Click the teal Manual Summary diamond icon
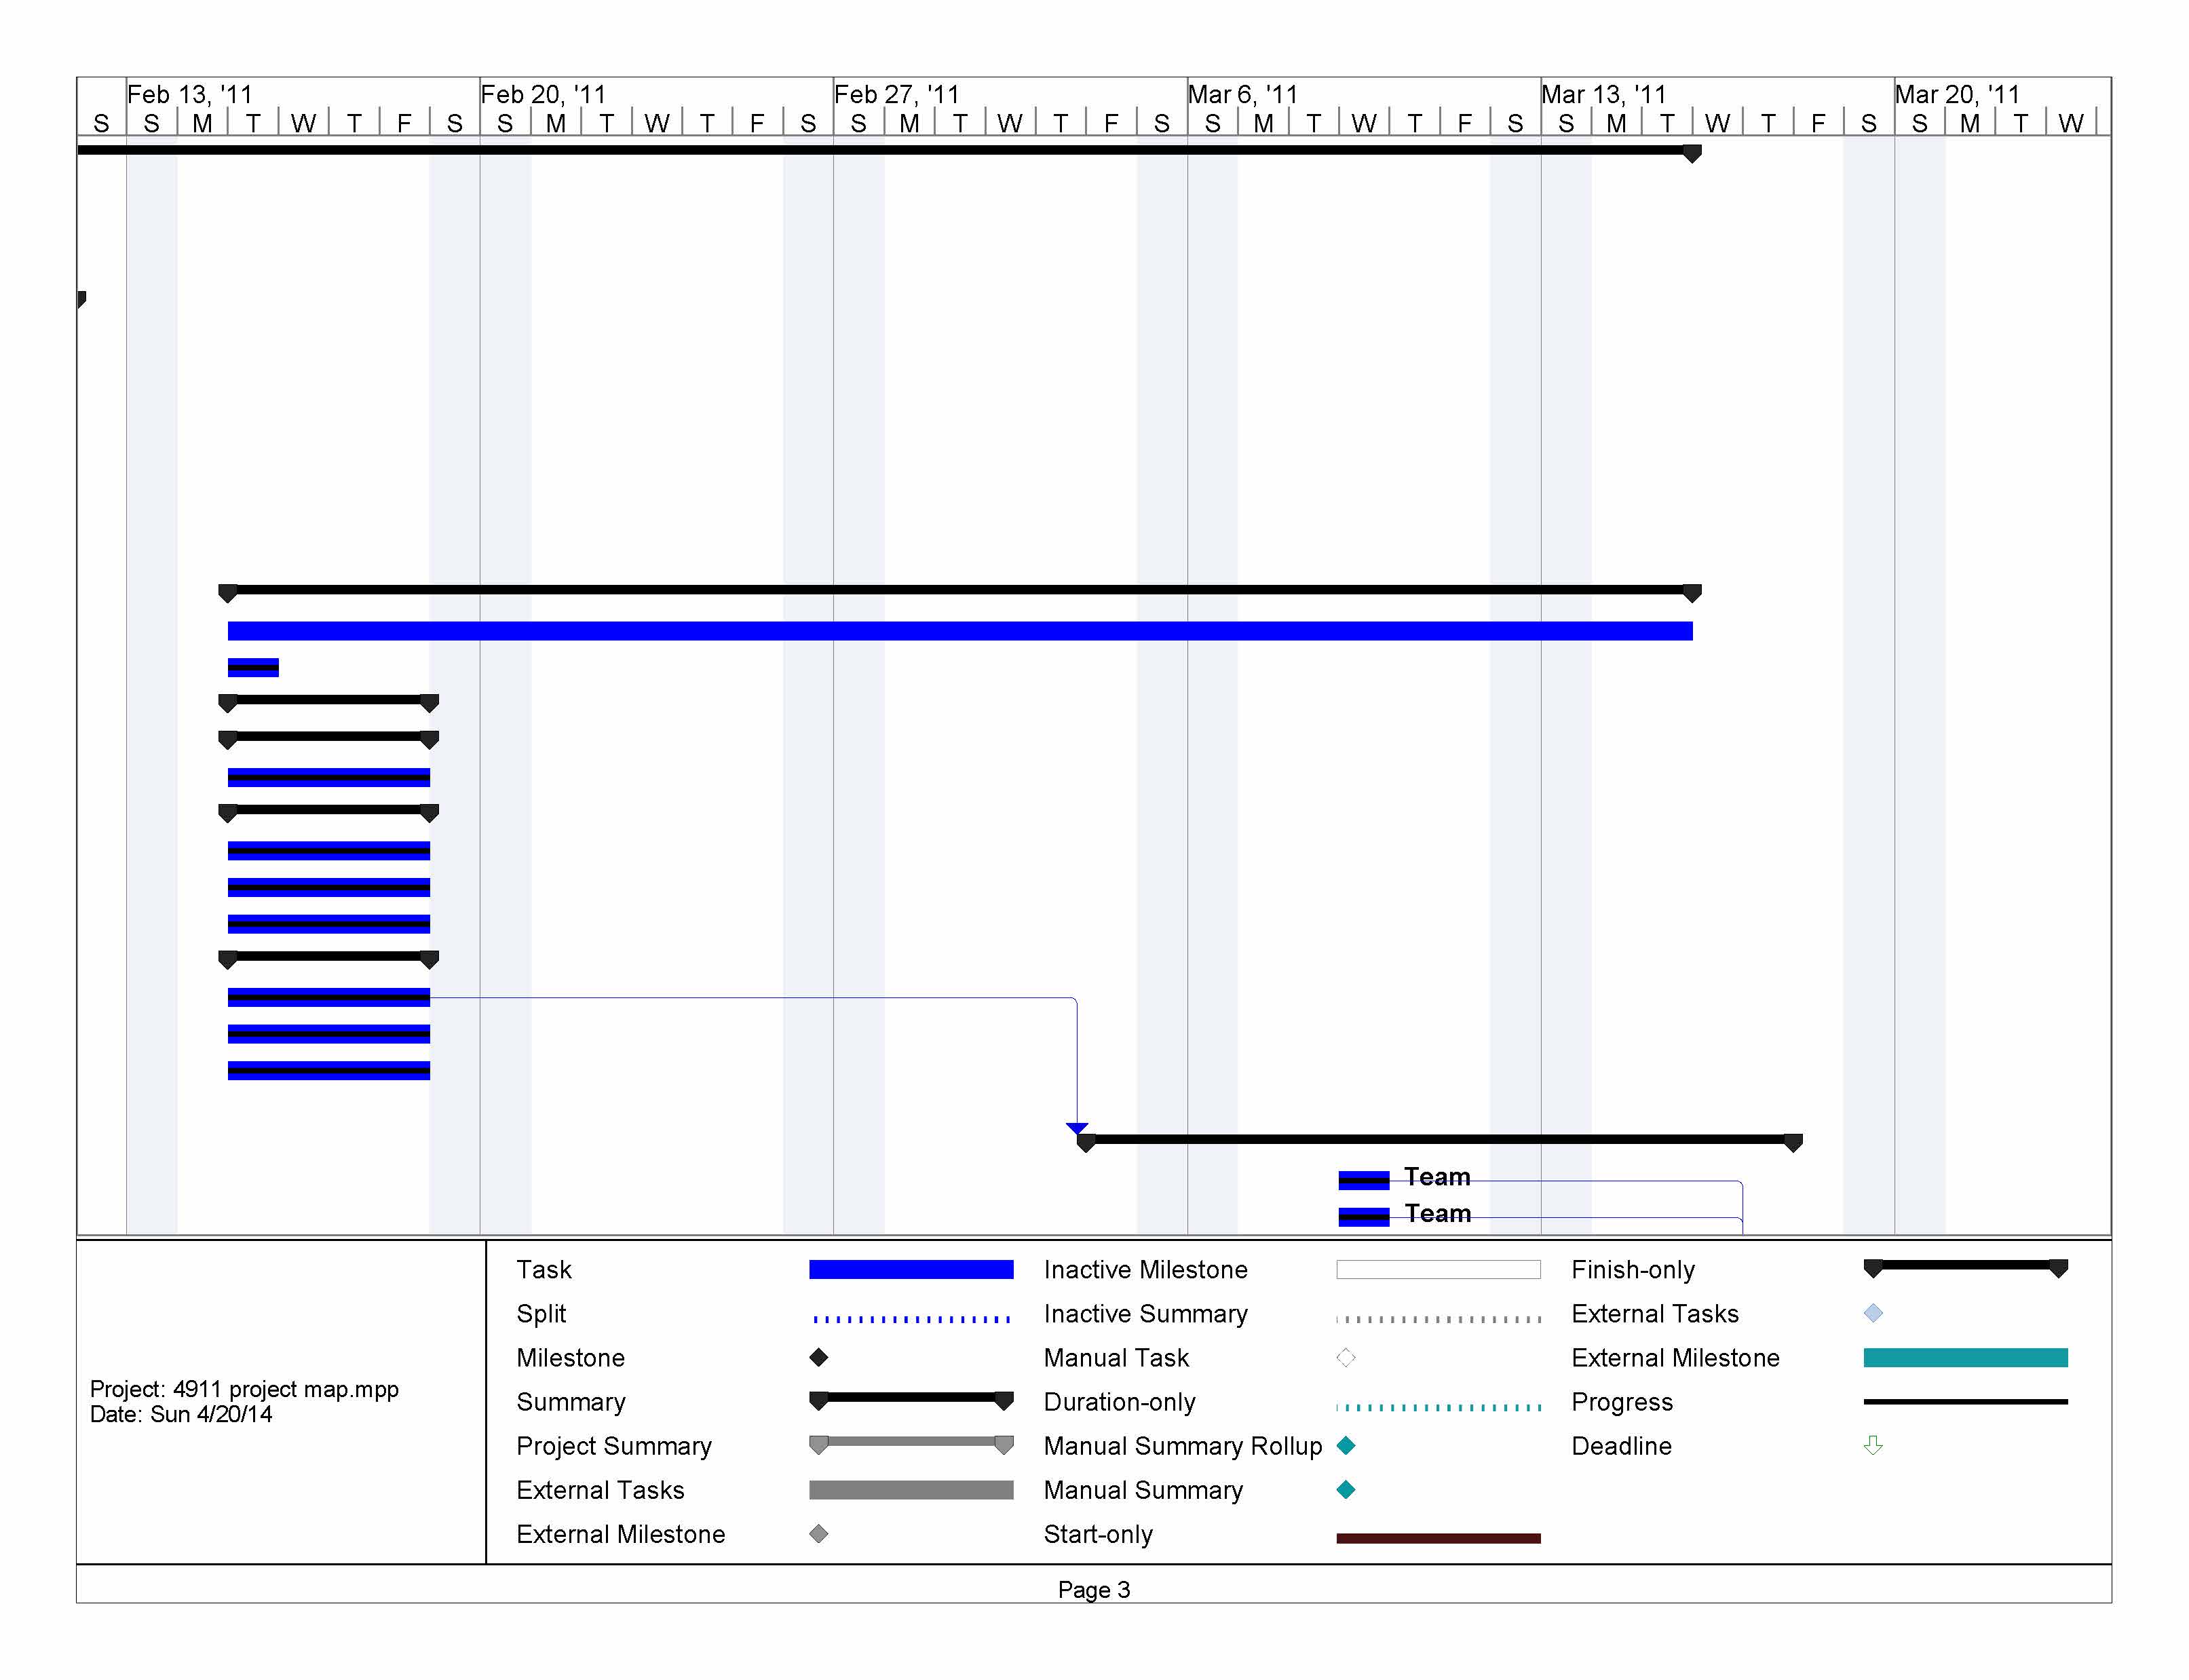This screenshot has height=1680, width=2189. point(1345,1489)
